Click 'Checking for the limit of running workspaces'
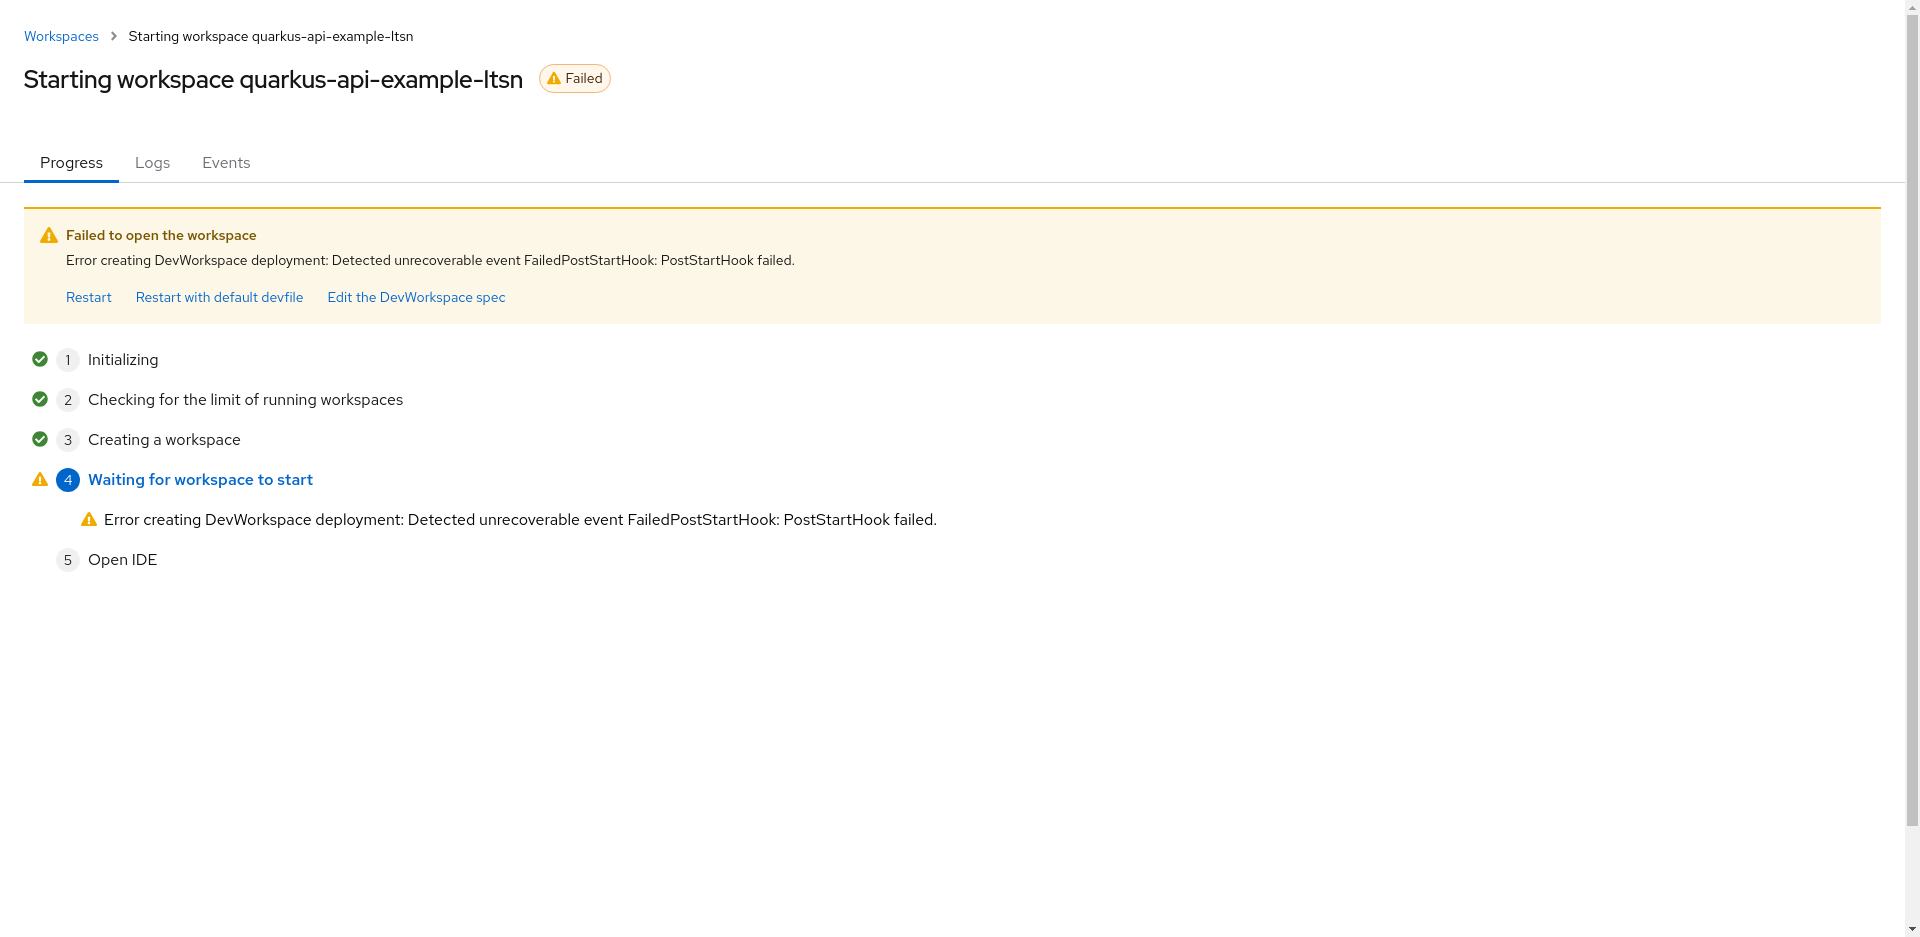Image resolution: width=1920 pixels, height=937 pixels. 245,400
